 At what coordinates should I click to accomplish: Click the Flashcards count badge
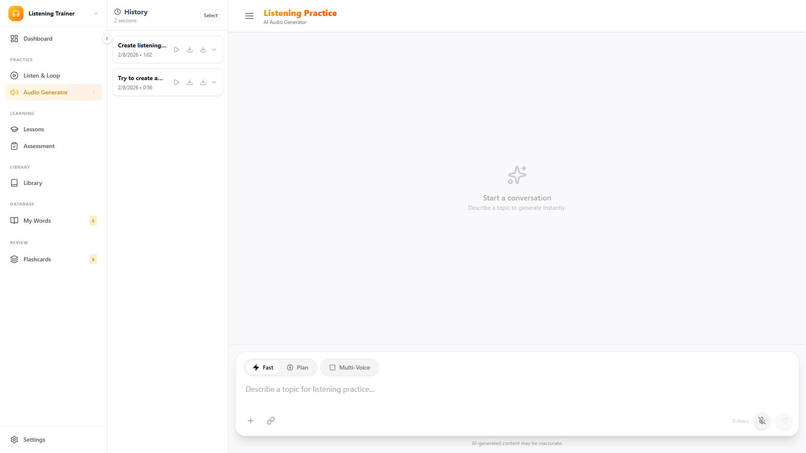tap(93, 259)
